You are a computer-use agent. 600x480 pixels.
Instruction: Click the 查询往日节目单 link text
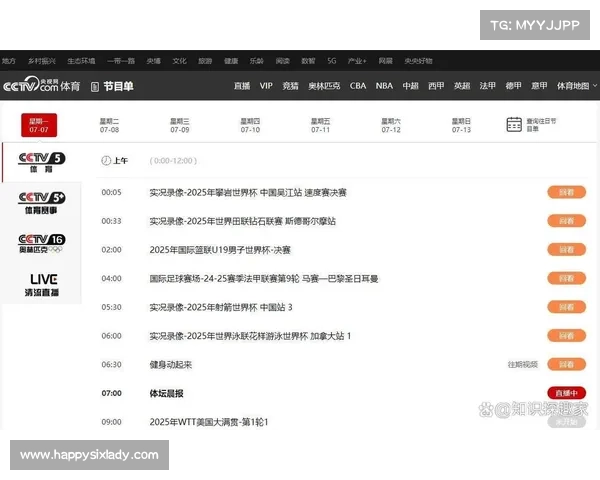pos(541,125)
